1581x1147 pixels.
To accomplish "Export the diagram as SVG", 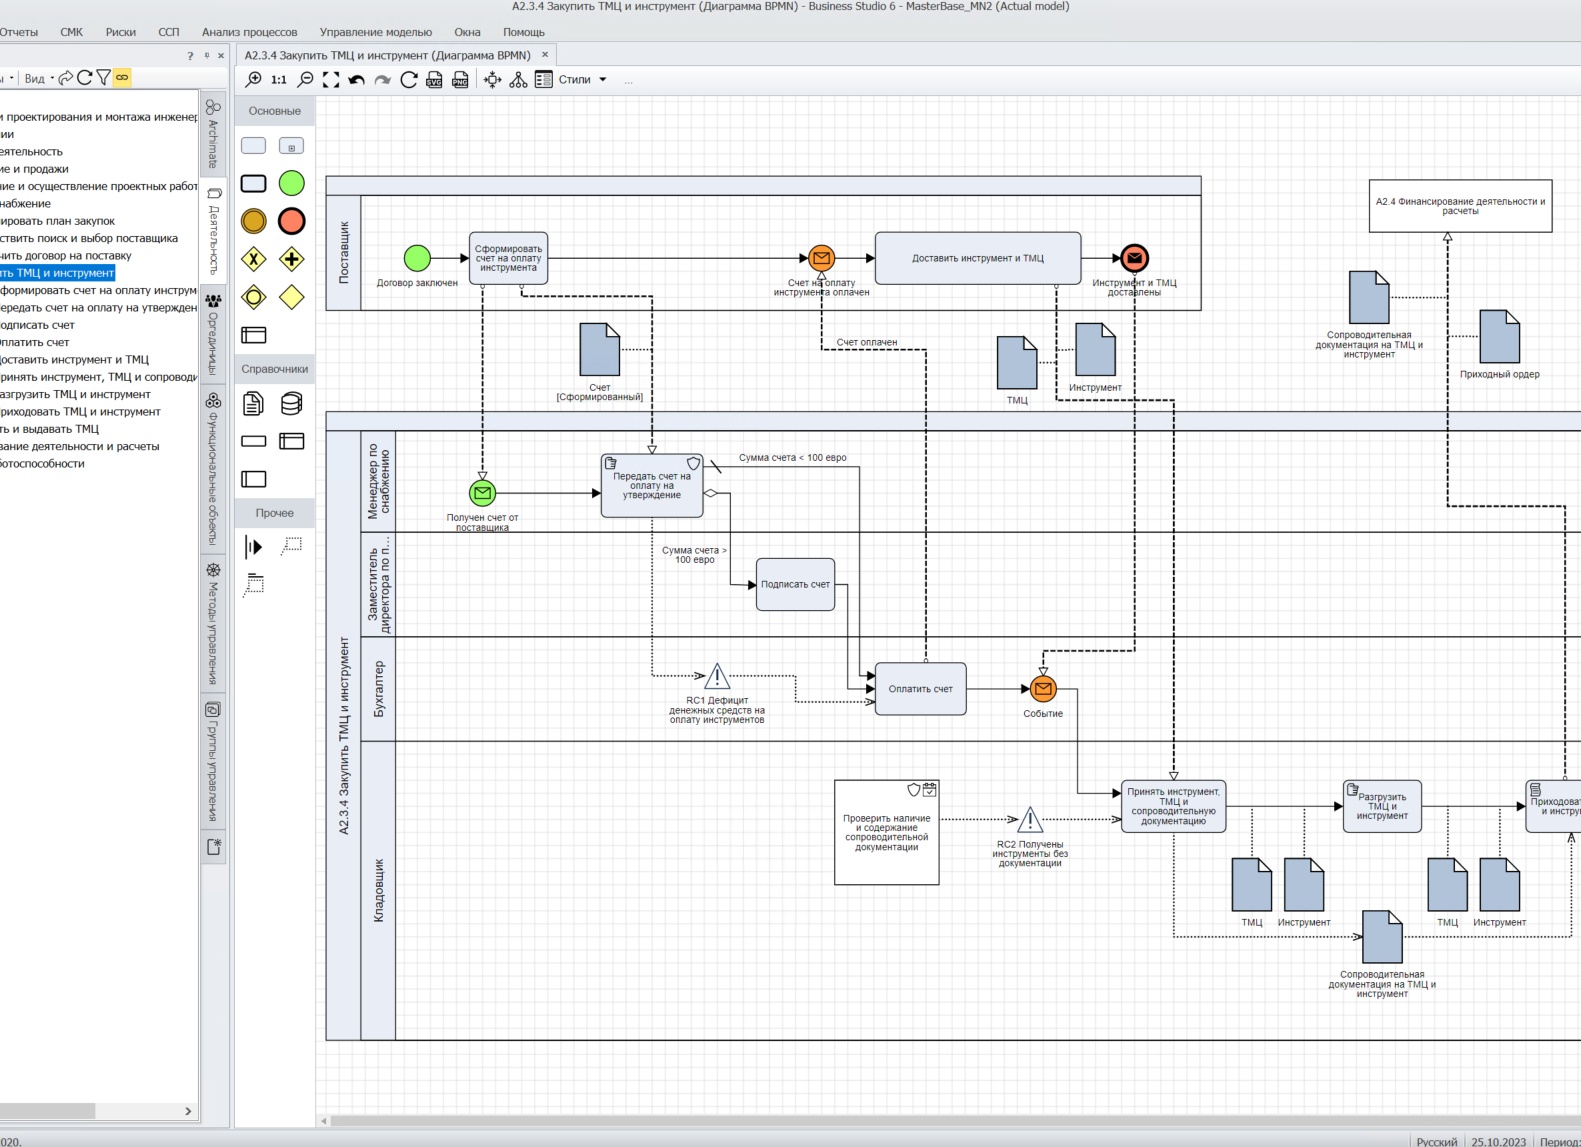I will (434, 80).
